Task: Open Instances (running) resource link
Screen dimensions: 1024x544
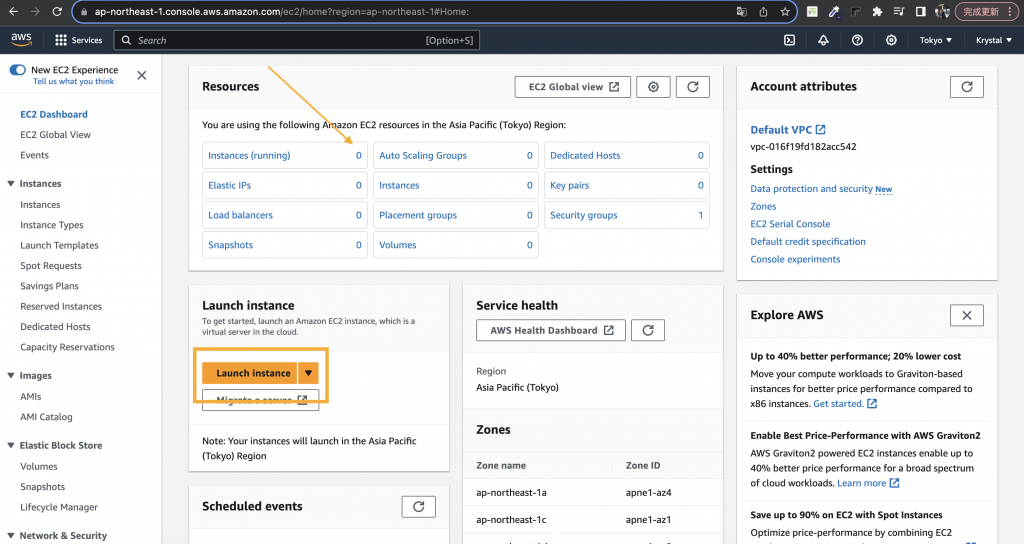Action: point(249,155)
